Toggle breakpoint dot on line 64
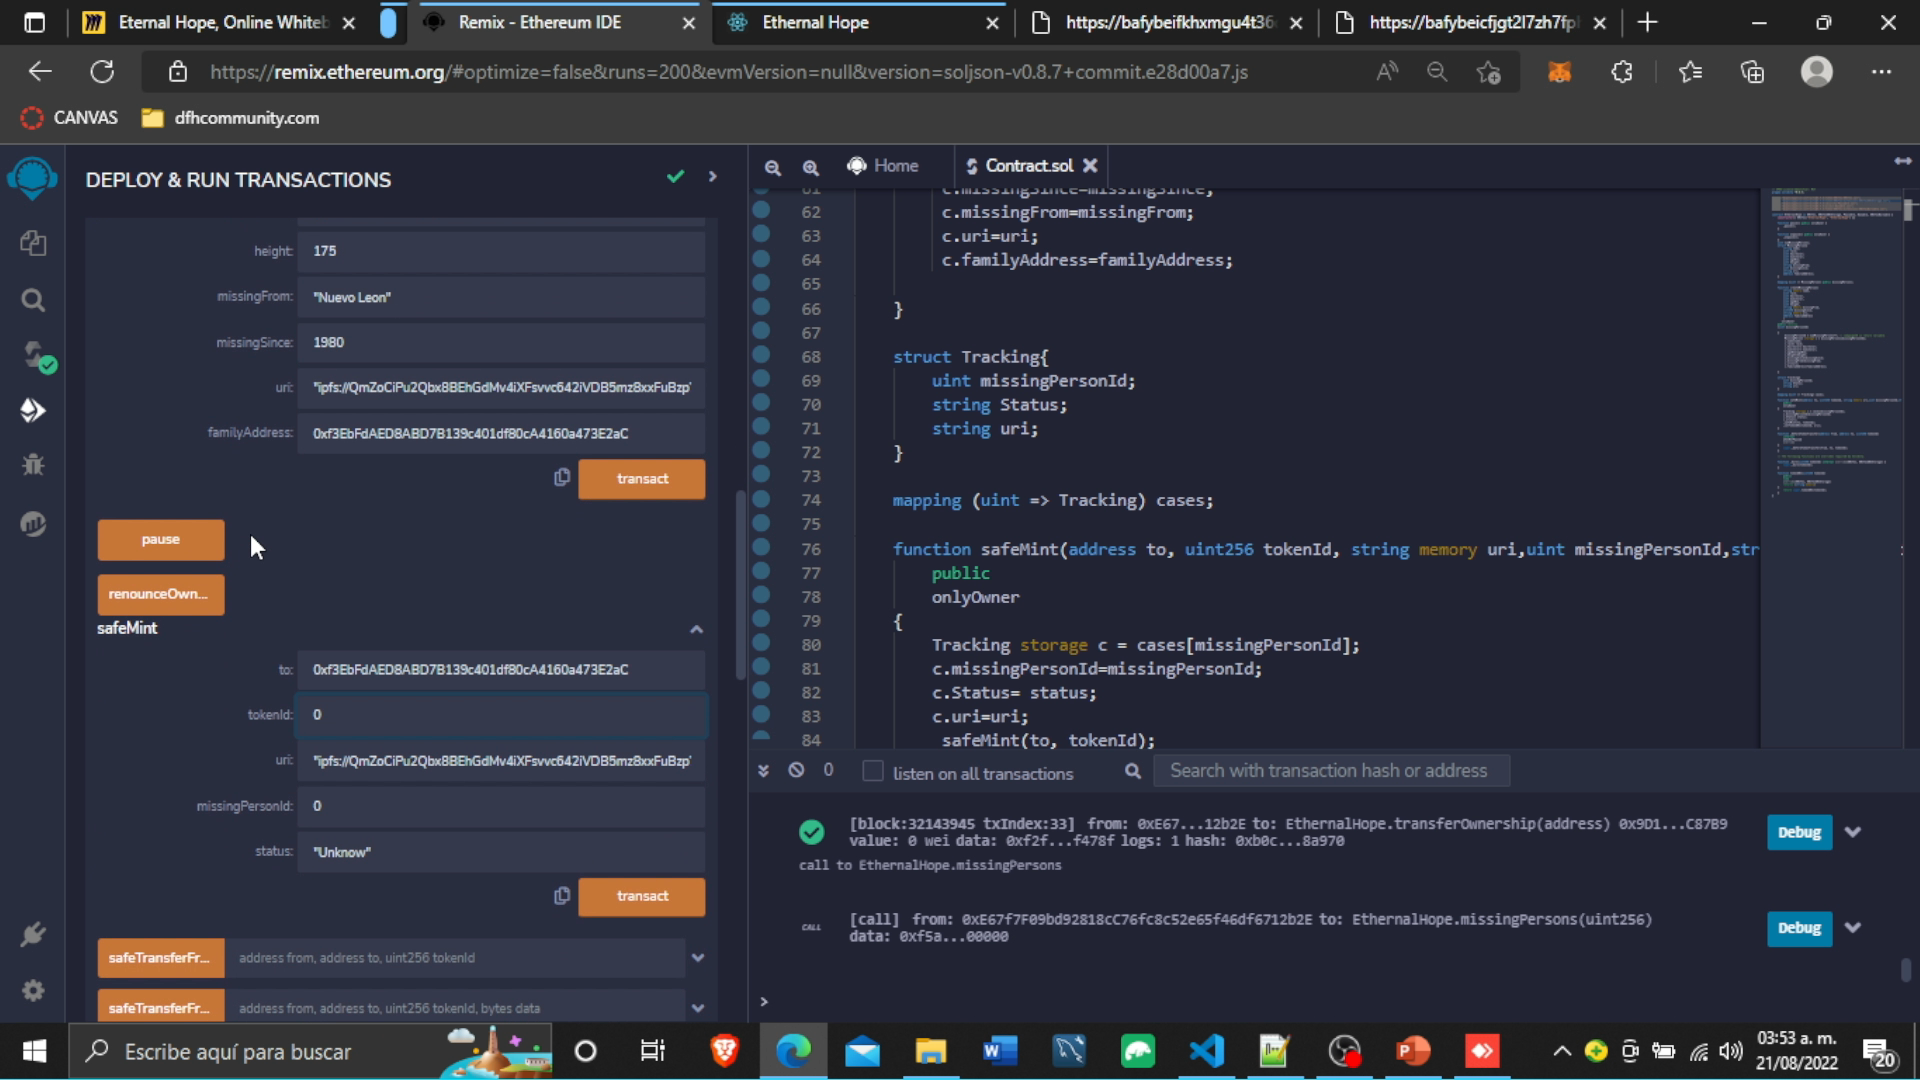Image resolution: width=1920 pixels, height=1080 pixels. 761,258
